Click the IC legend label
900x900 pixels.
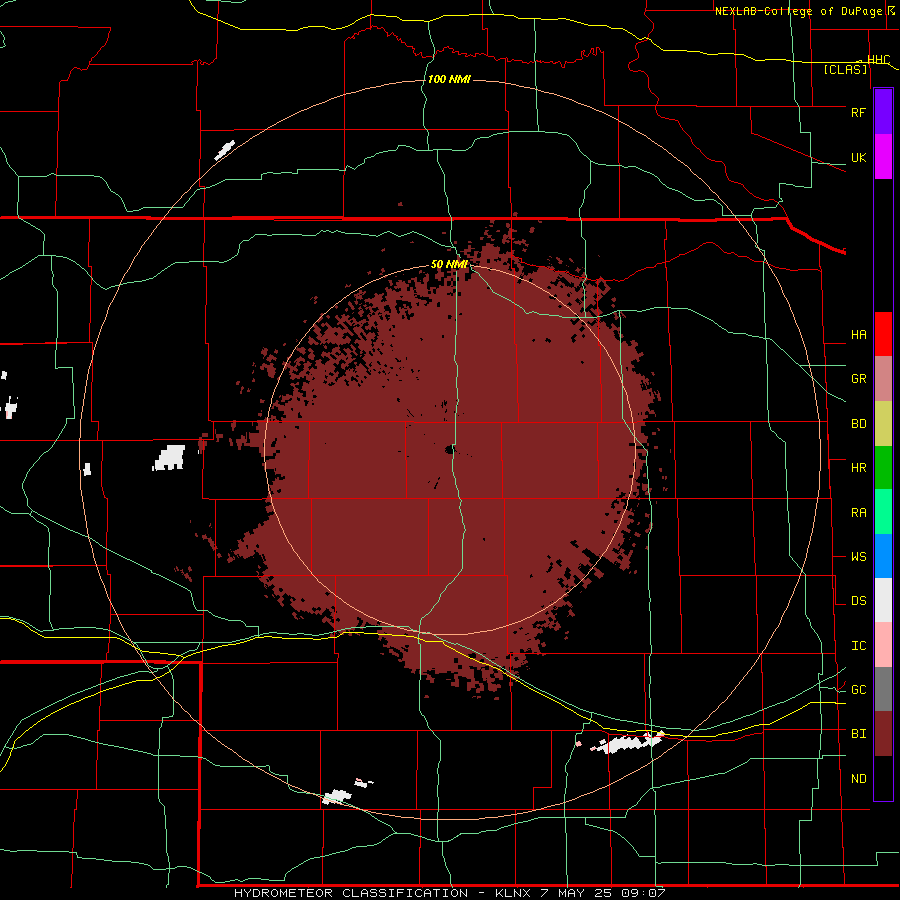[x=858, y=646]
